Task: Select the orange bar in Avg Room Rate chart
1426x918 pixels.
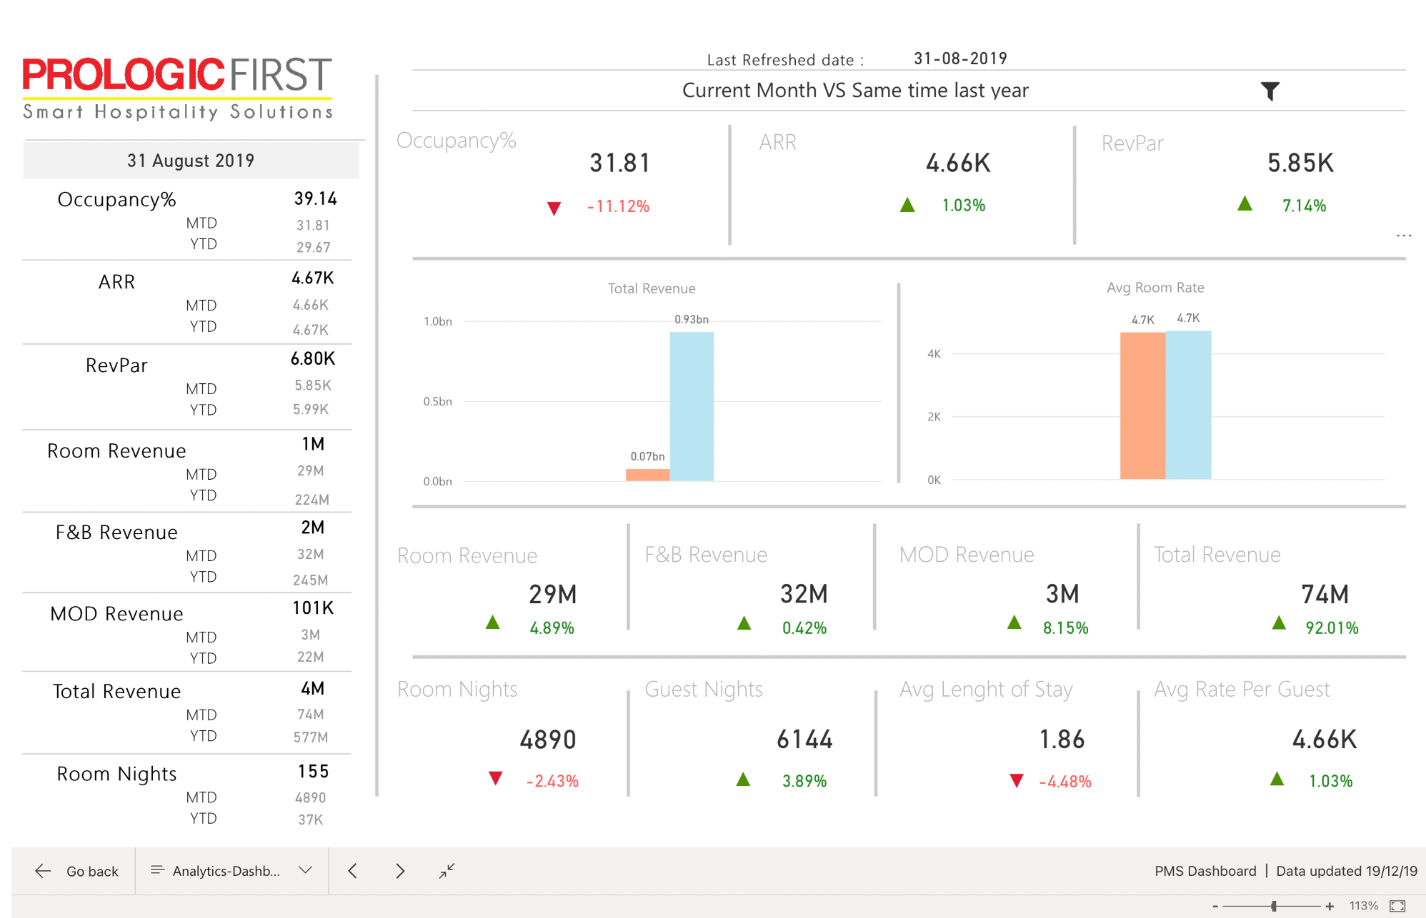Action: point(1142,406)
